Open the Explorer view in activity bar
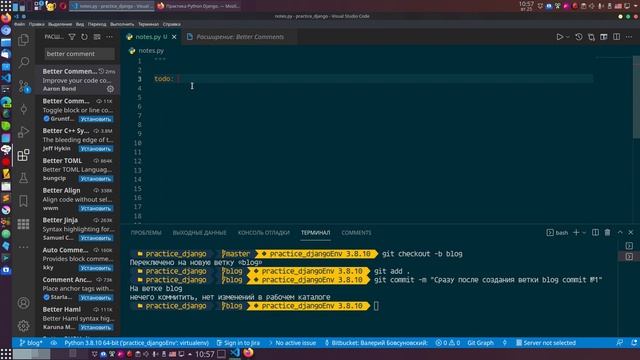 (24, 40)
